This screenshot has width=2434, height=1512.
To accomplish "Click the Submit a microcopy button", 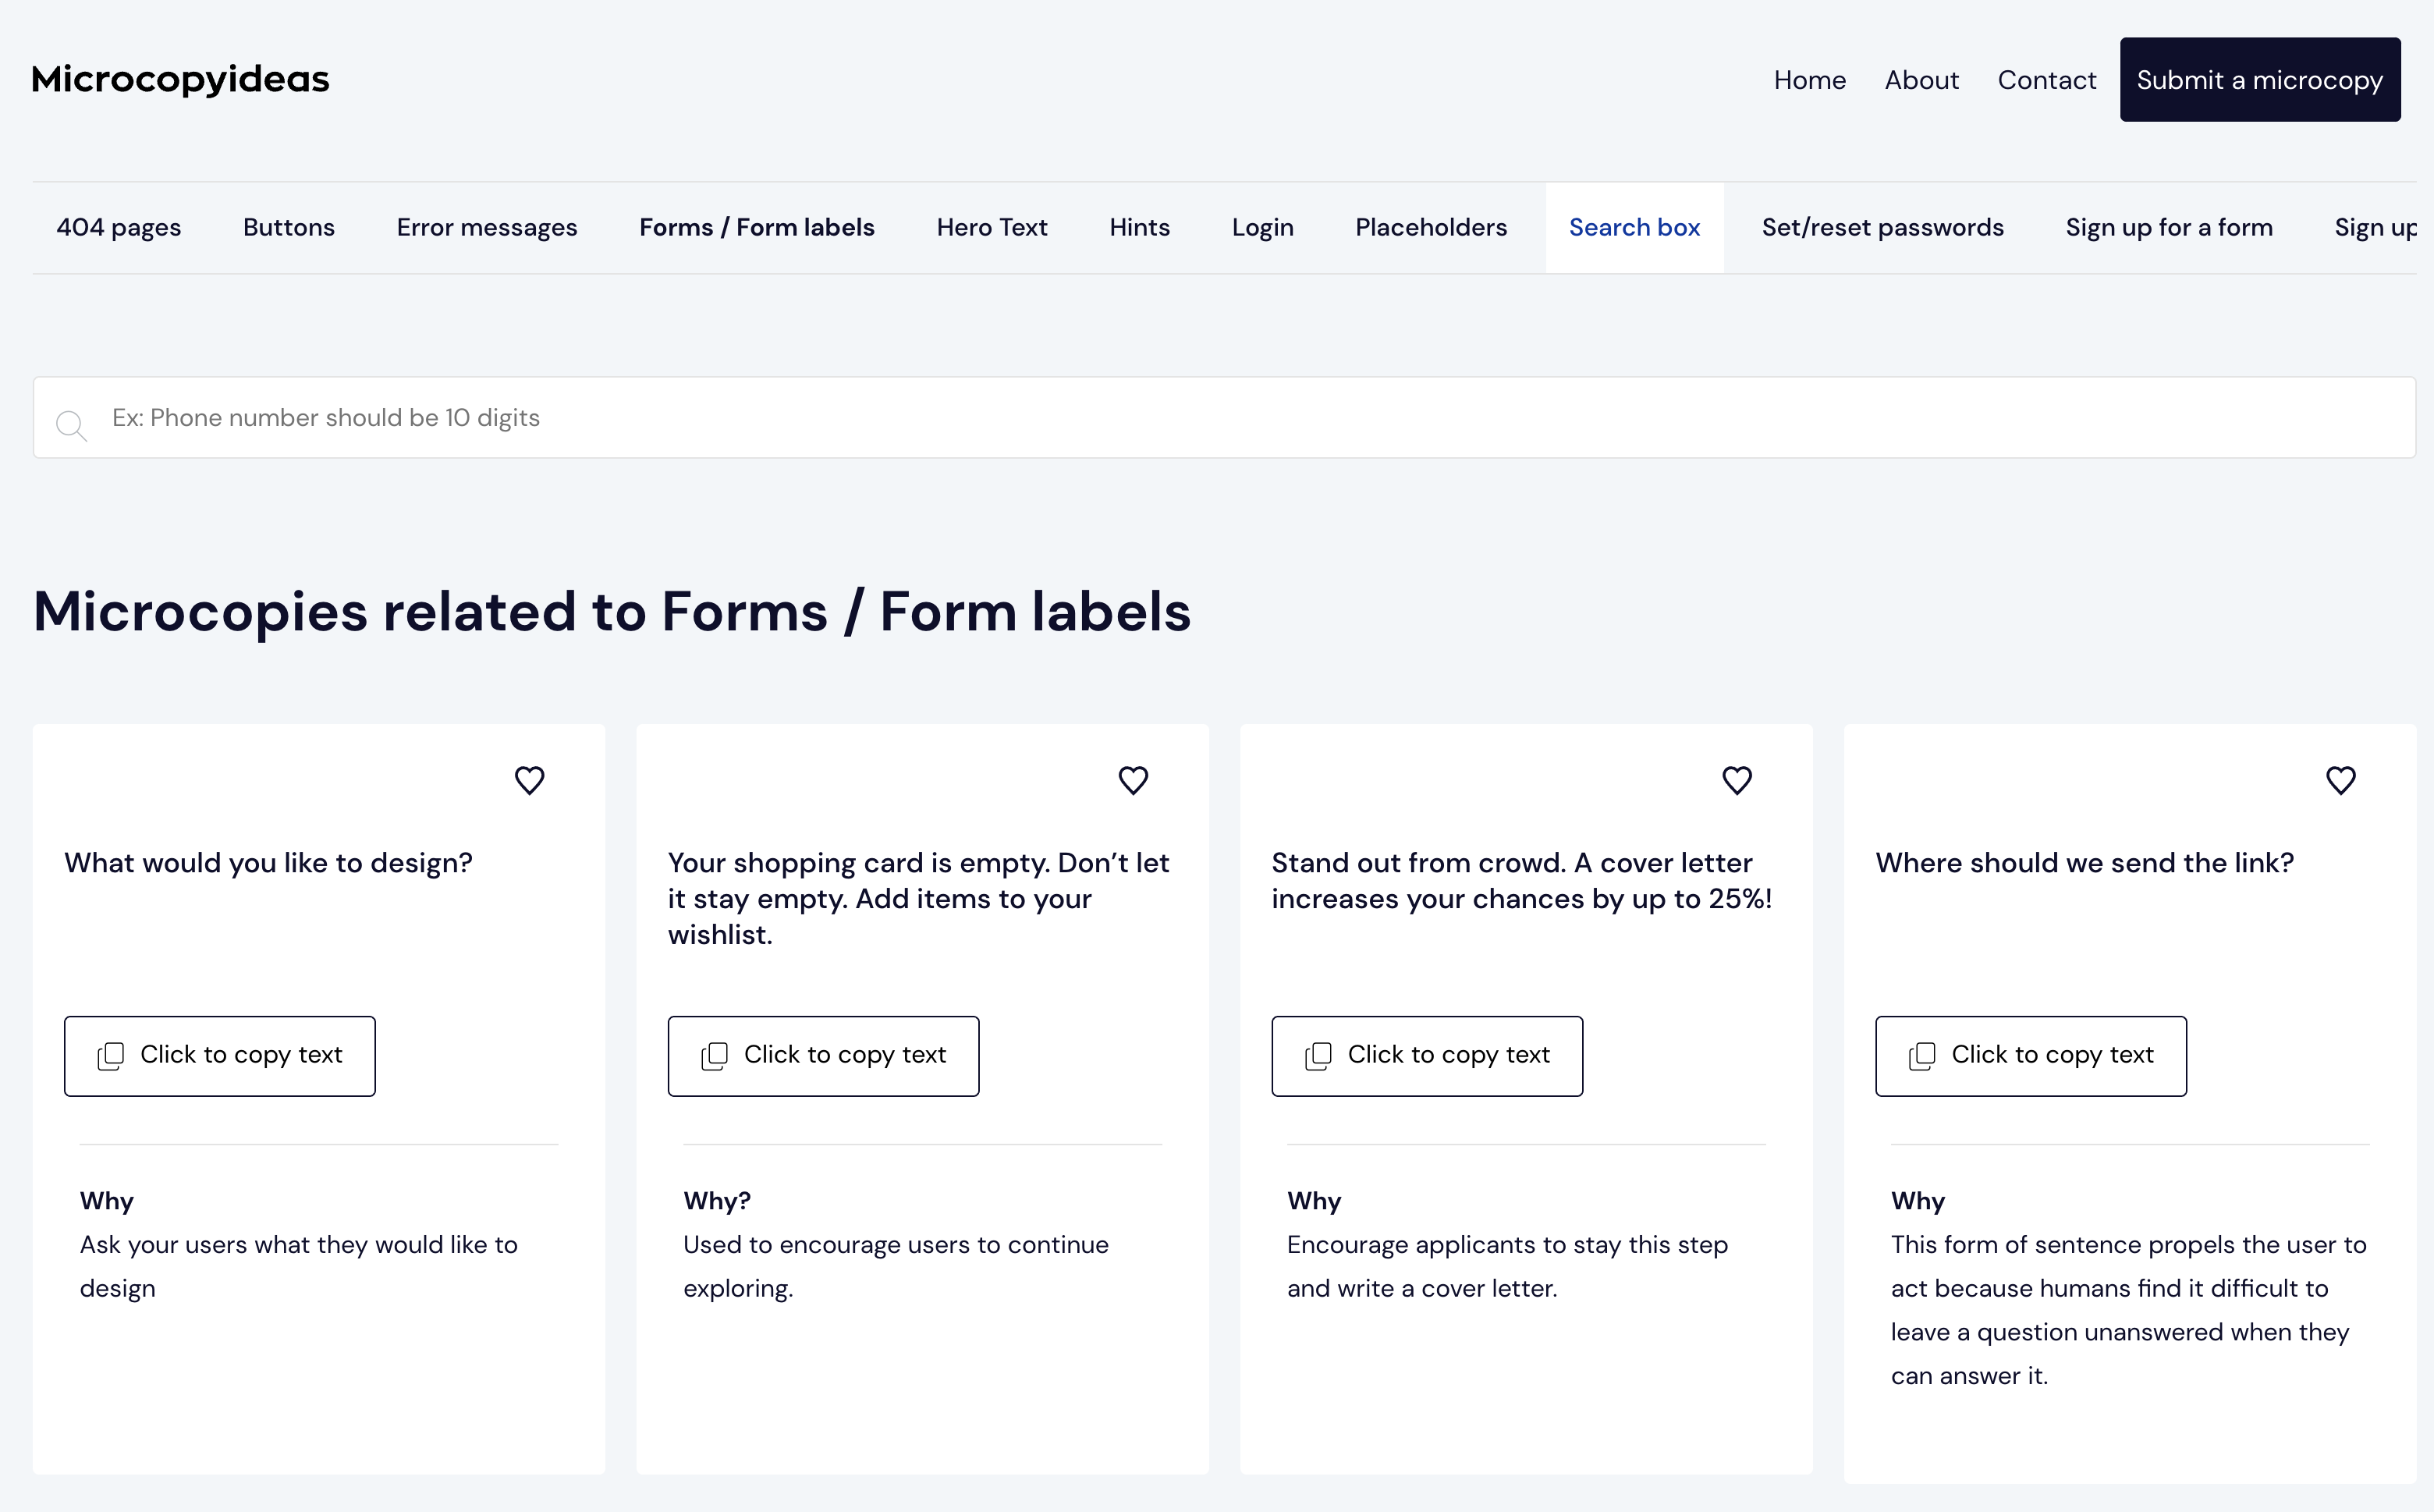I will 2260,79.
